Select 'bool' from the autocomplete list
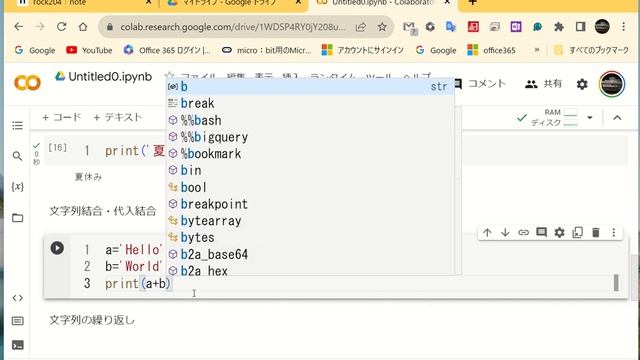640x360 pixels. coord(310,187)
